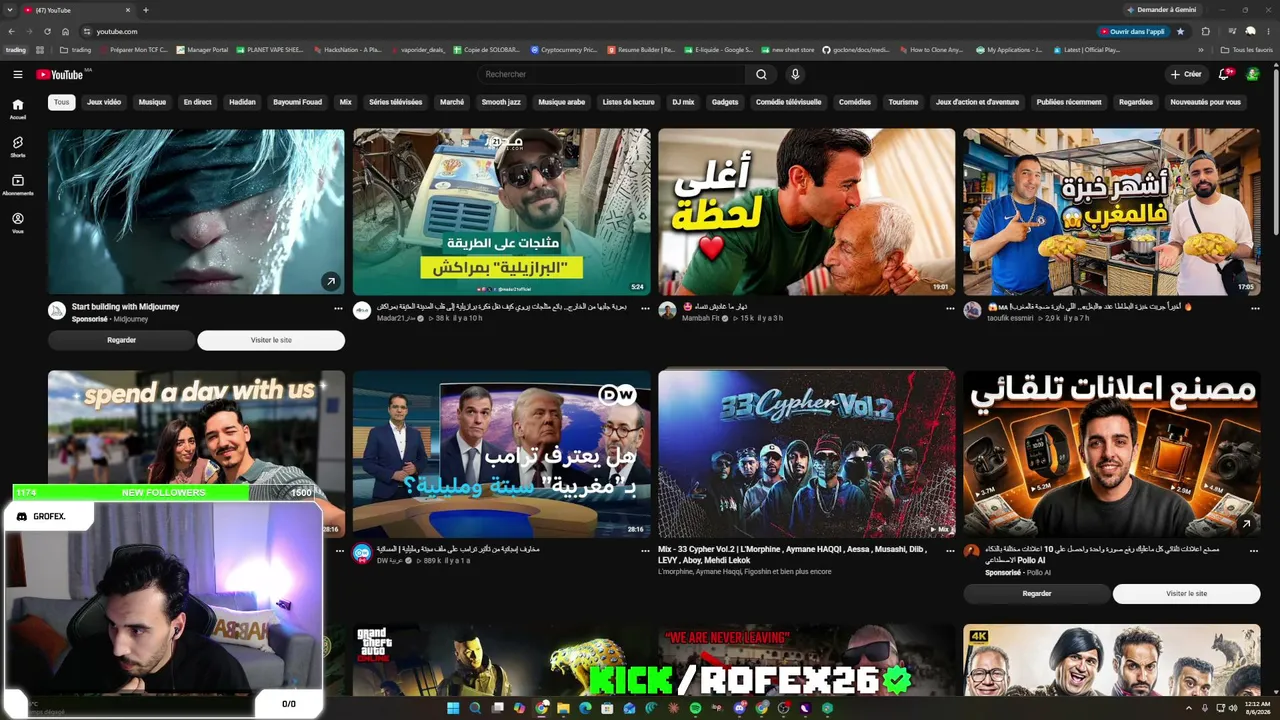Open Accueil in the sidebar
This screenshot has height=720, width=1280.
coord(18,109)
